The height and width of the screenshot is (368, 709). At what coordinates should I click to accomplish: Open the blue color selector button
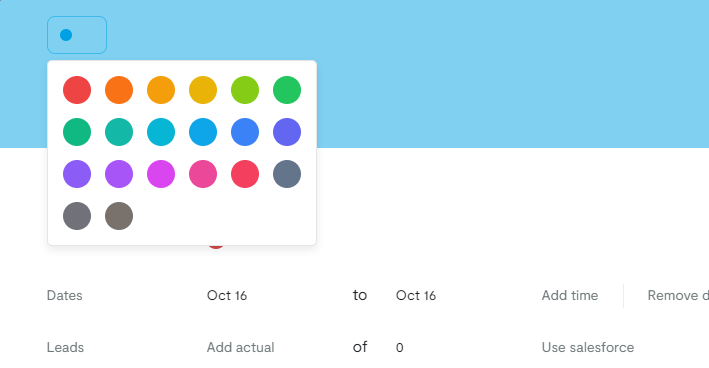point(77,35)
